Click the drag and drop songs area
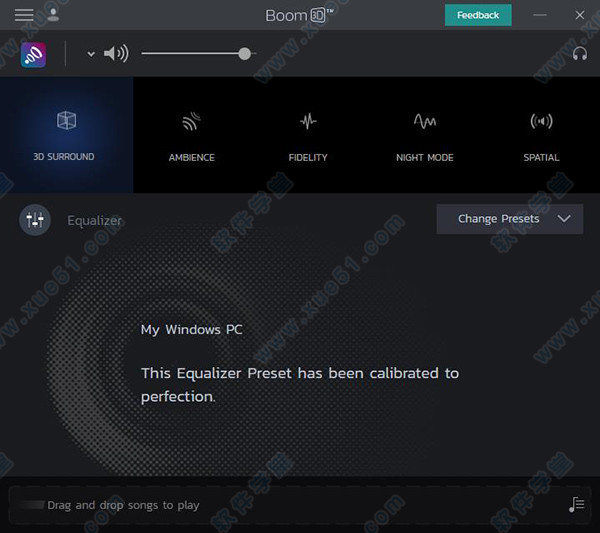The height and width of the screenshot is (533, 600). point(123,505)
